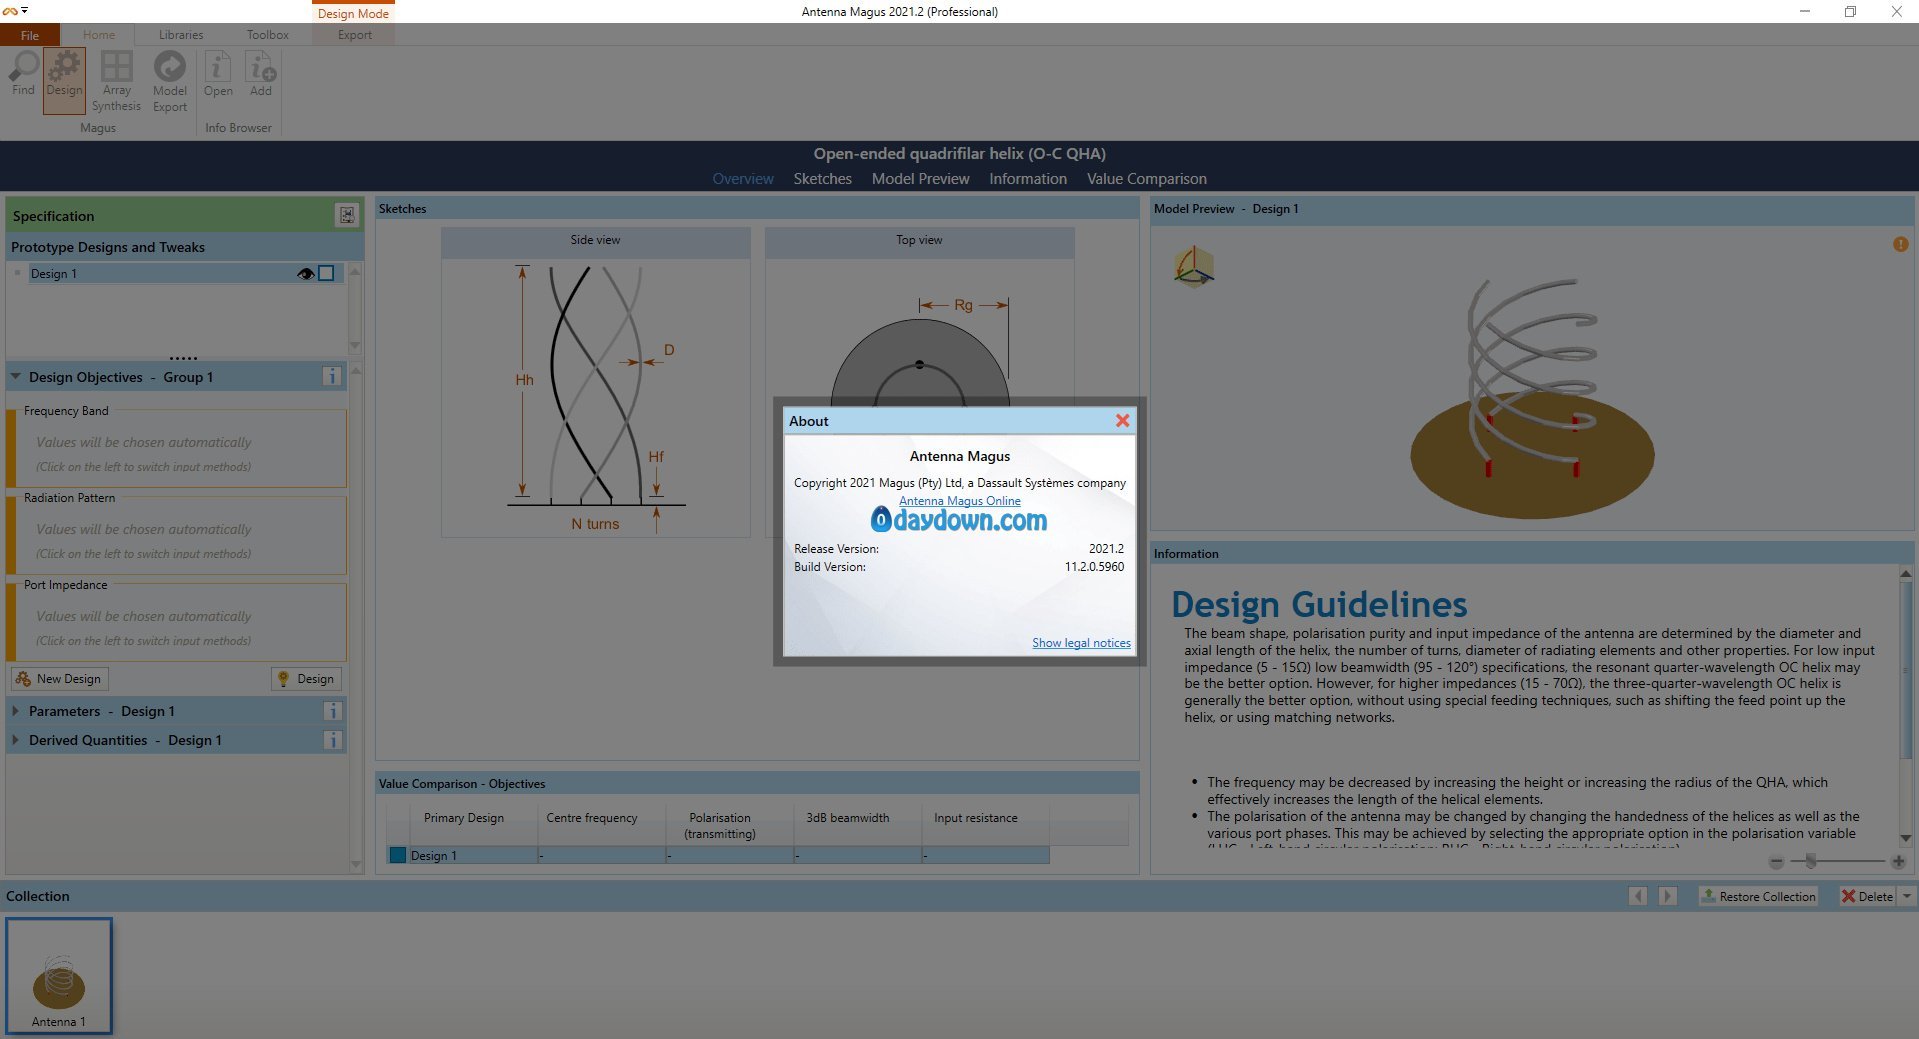1919x1039 pixels.
Task: Collapse Design Objectives Group 1
Action: (x=15, y=377)
